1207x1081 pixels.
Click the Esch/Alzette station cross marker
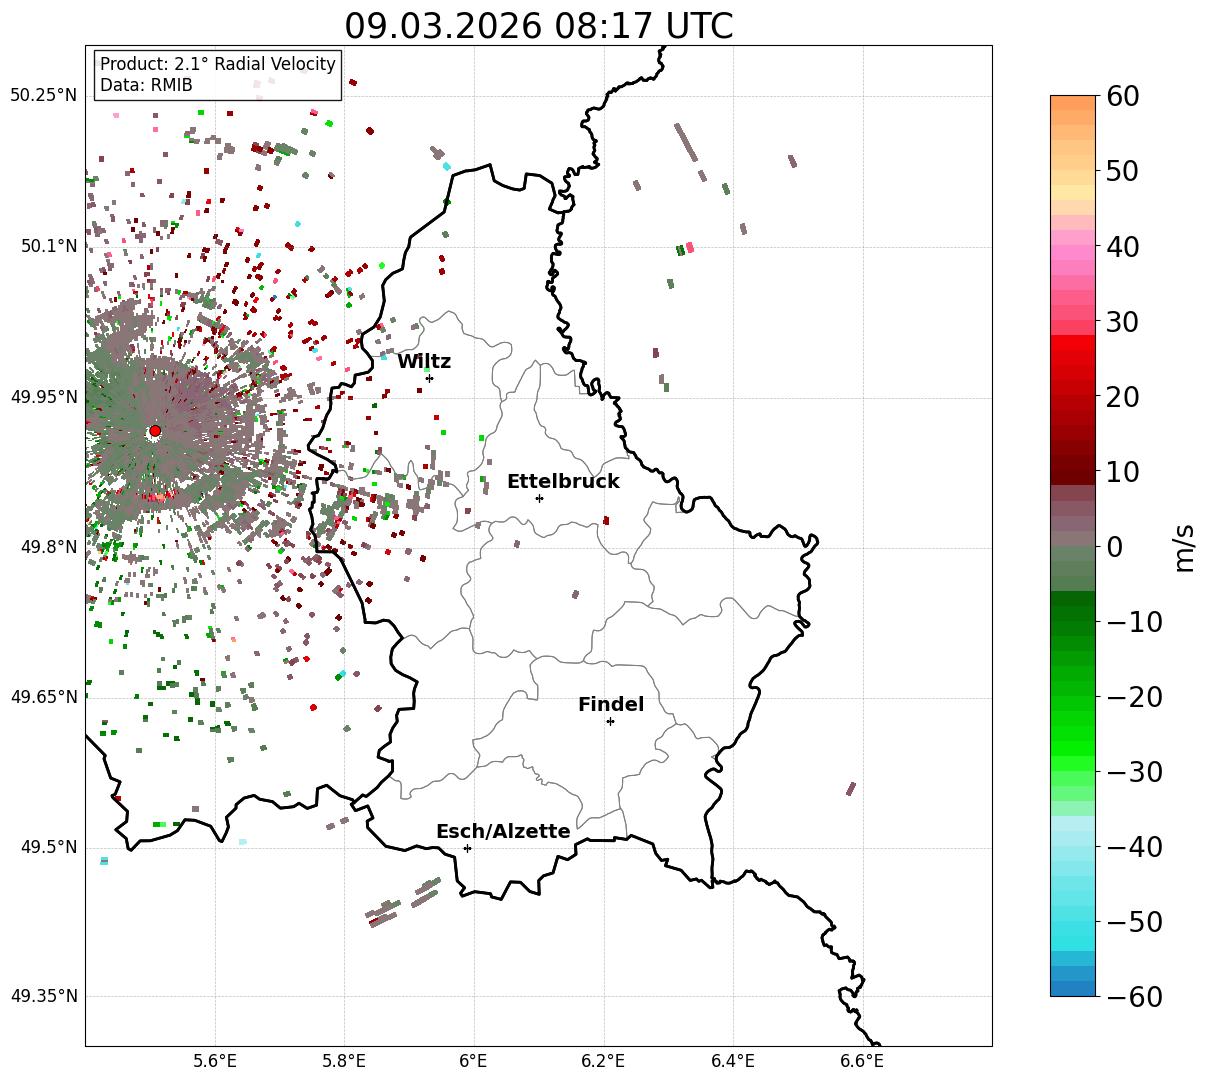467,848
